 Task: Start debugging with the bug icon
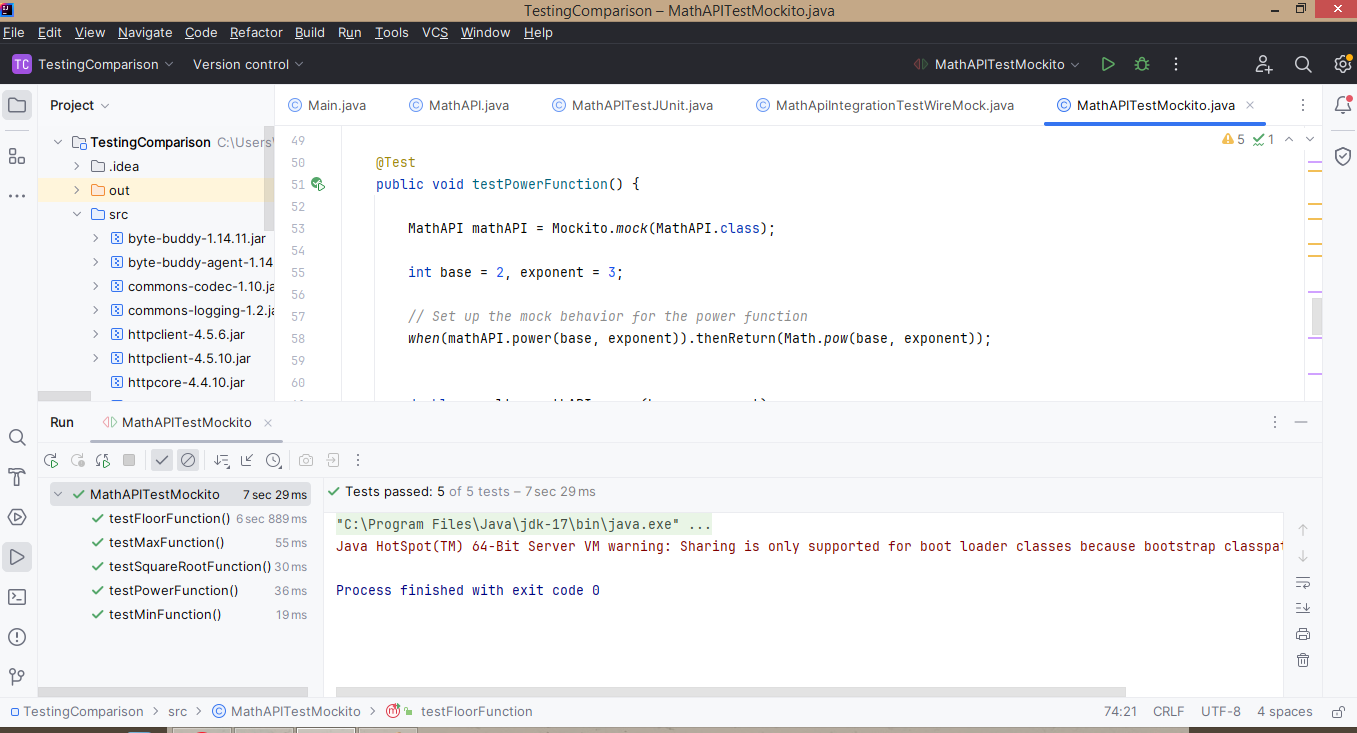tap(1142, 64)
